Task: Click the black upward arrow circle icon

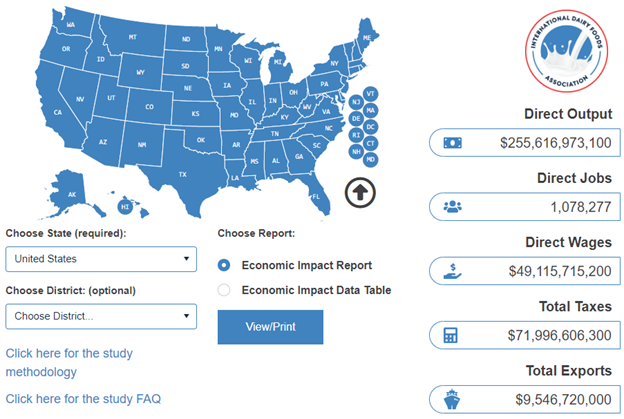Action: point(360,193)
